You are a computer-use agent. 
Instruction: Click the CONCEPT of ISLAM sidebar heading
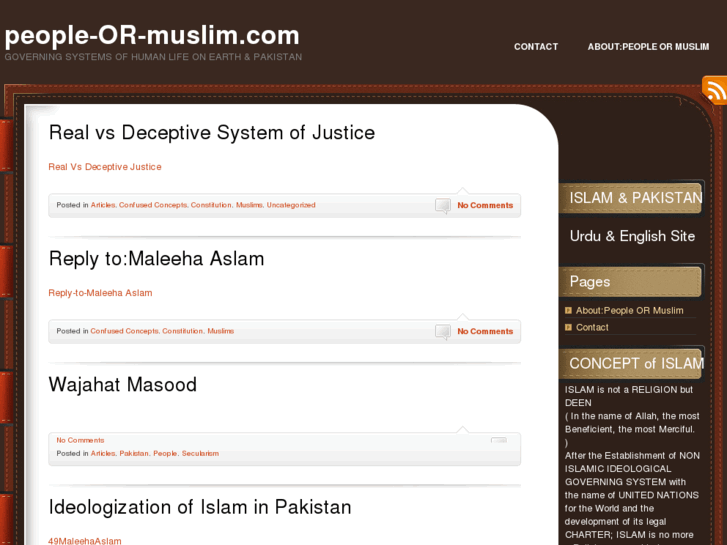pos(637,364)
